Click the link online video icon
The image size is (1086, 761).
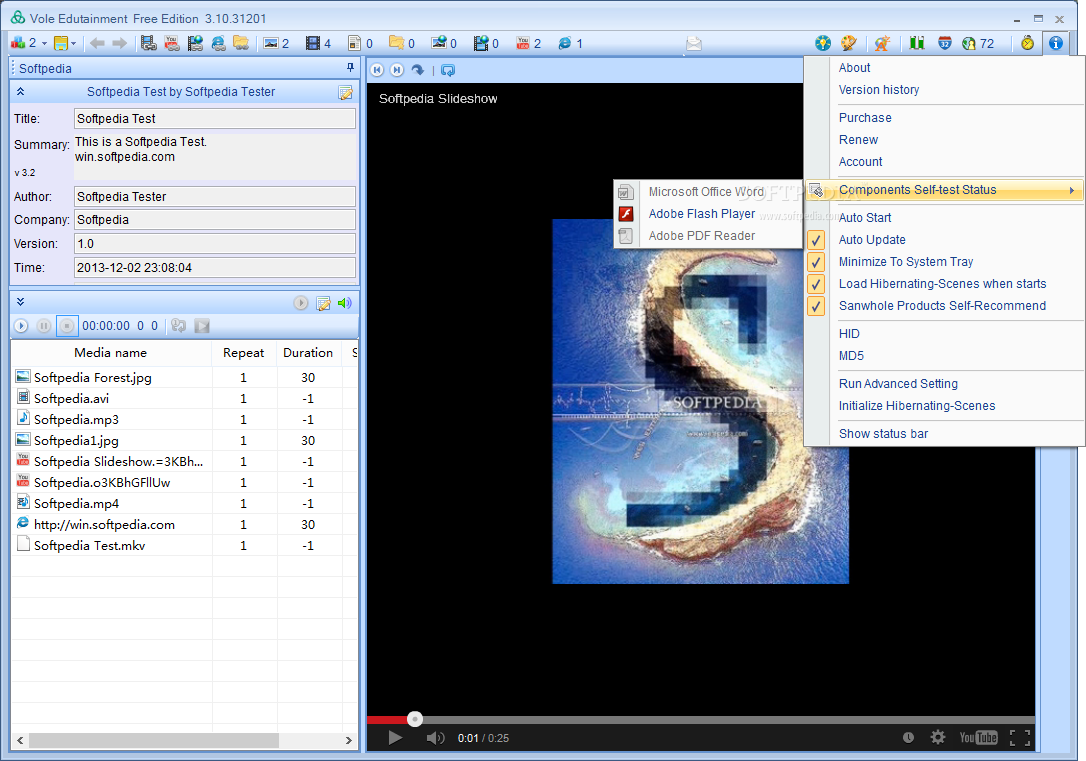click(195, 44)
